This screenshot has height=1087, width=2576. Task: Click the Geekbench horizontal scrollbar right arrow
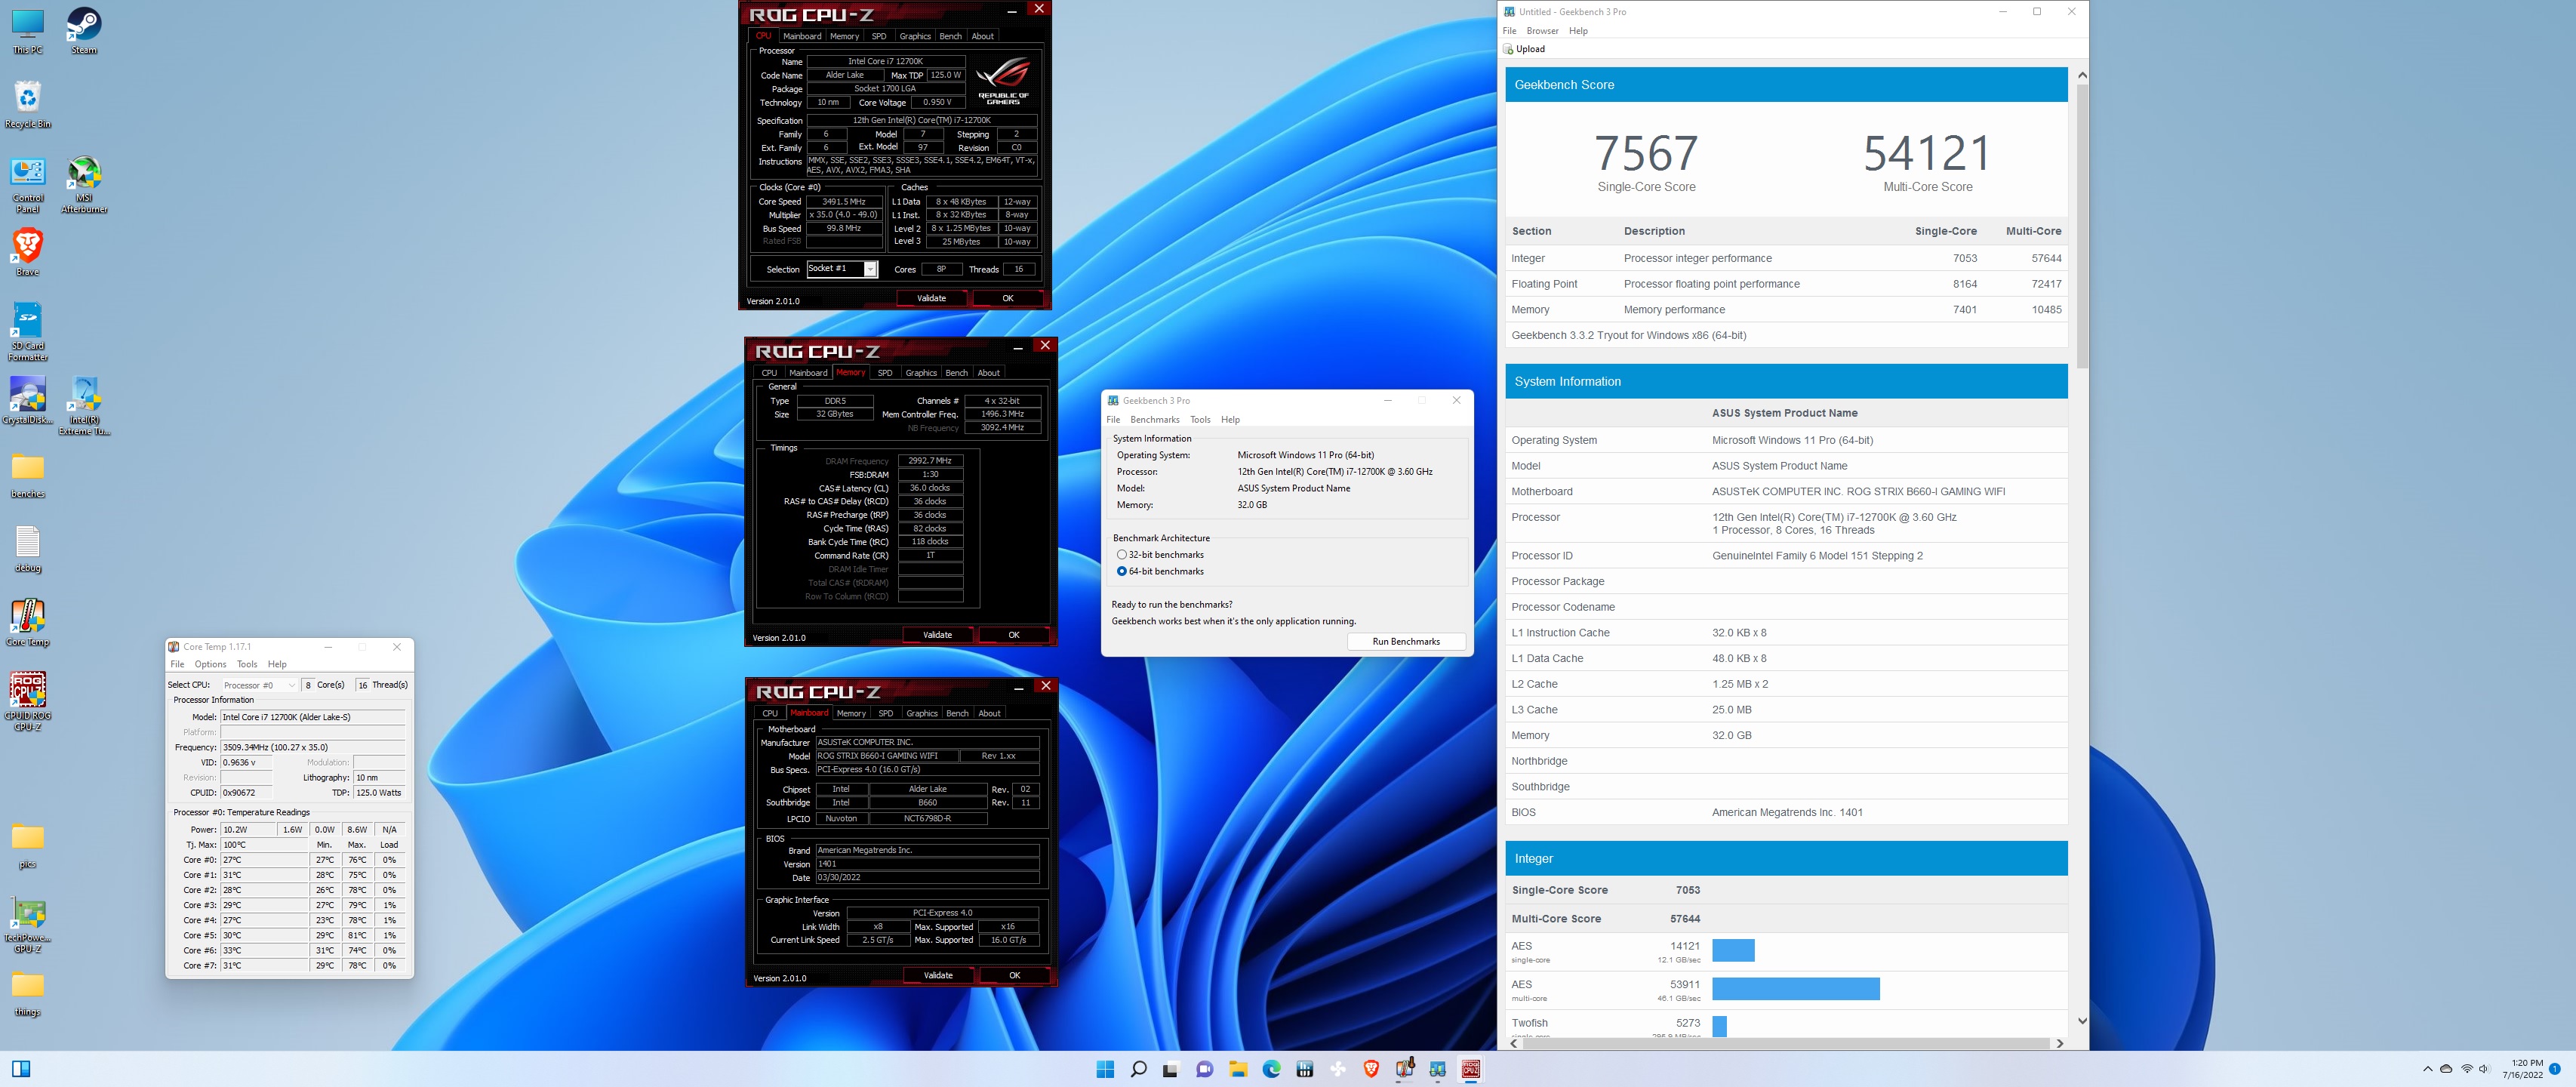pyautogui.click(x=2060, y=1043)
